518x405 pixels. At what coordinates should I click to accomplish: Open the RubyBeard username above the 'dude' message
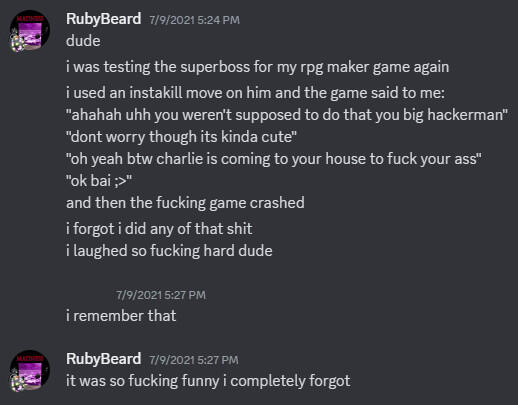[x=104, y=19]
